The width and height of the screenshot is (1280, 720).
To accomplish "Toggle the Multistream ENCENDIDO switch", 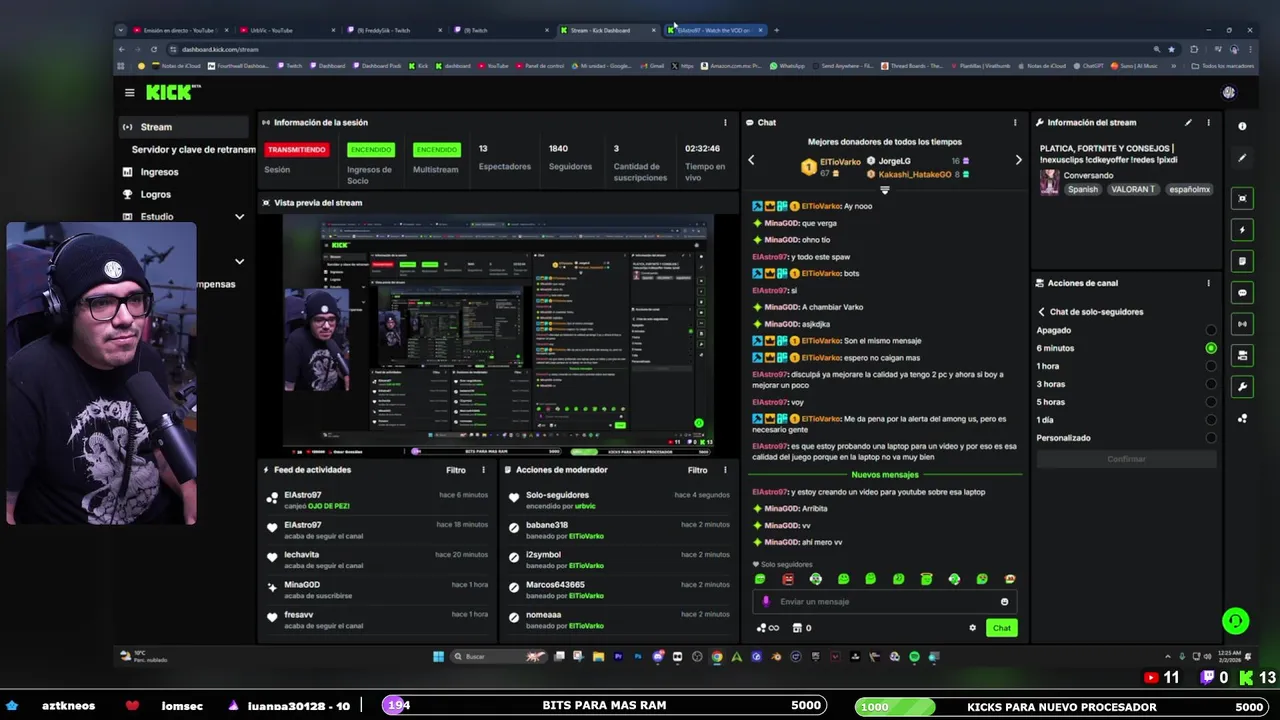I will click(x=436, y=149).
